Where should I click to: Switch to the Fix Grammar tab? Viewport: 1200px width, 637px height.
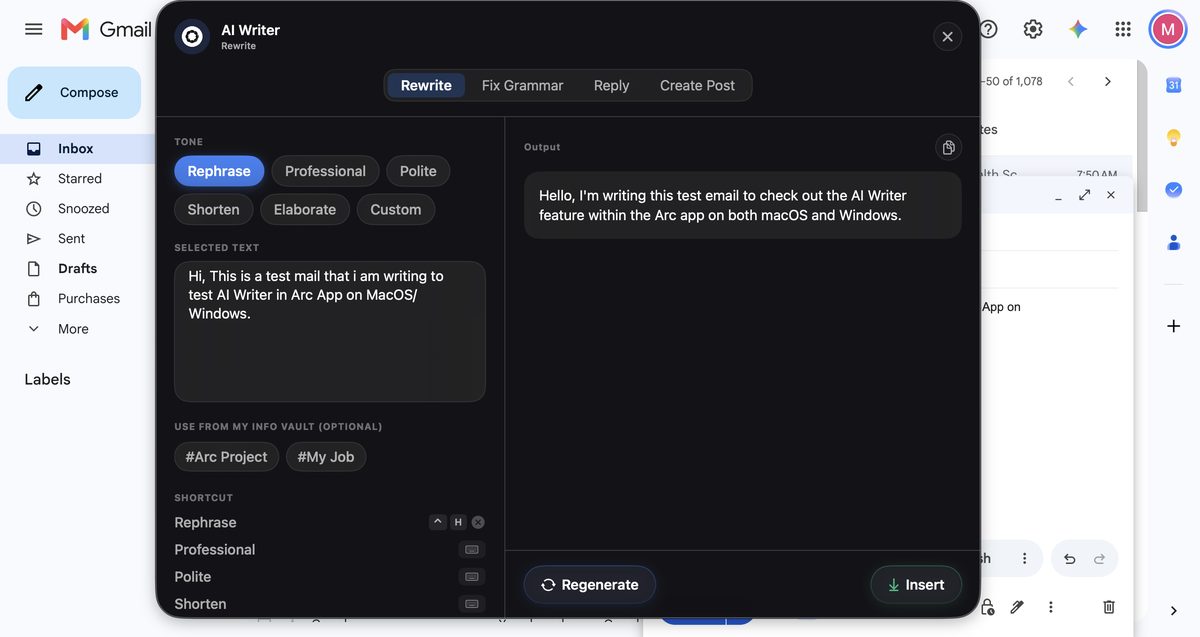click(522, 85)
